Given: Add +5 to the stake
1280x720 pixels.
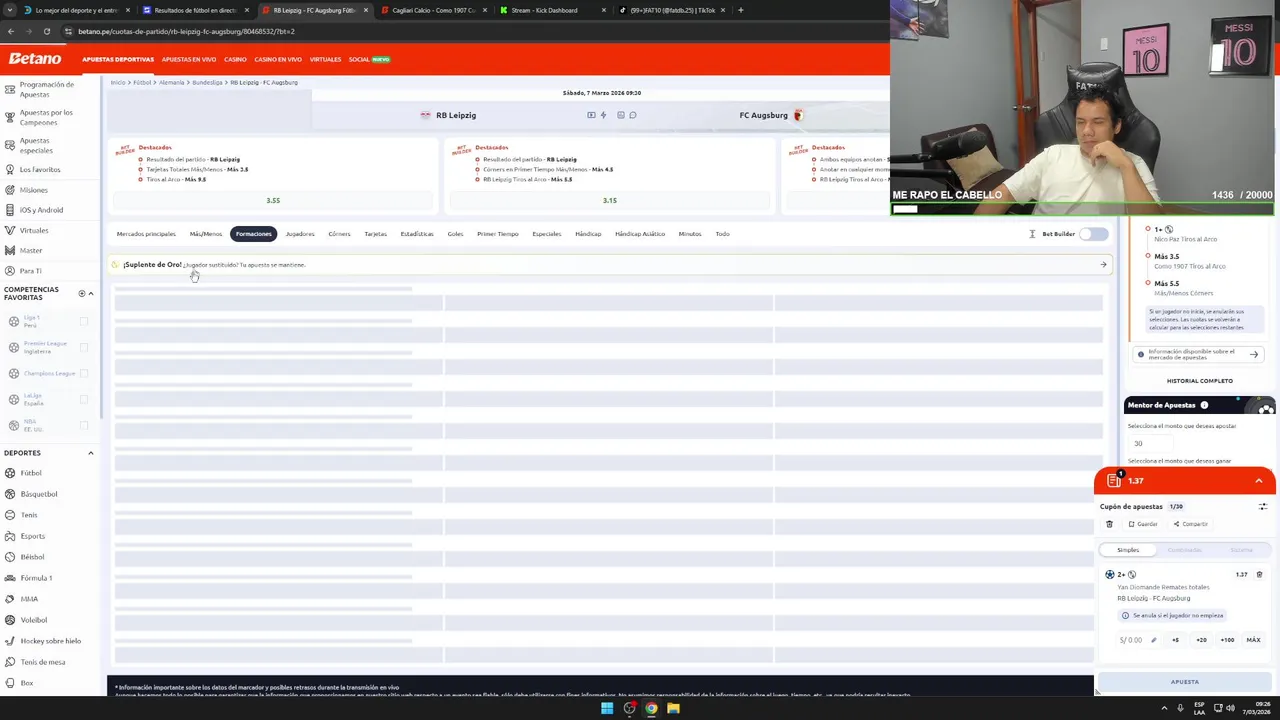Looking at the screenshot, I should [1175, 640].
